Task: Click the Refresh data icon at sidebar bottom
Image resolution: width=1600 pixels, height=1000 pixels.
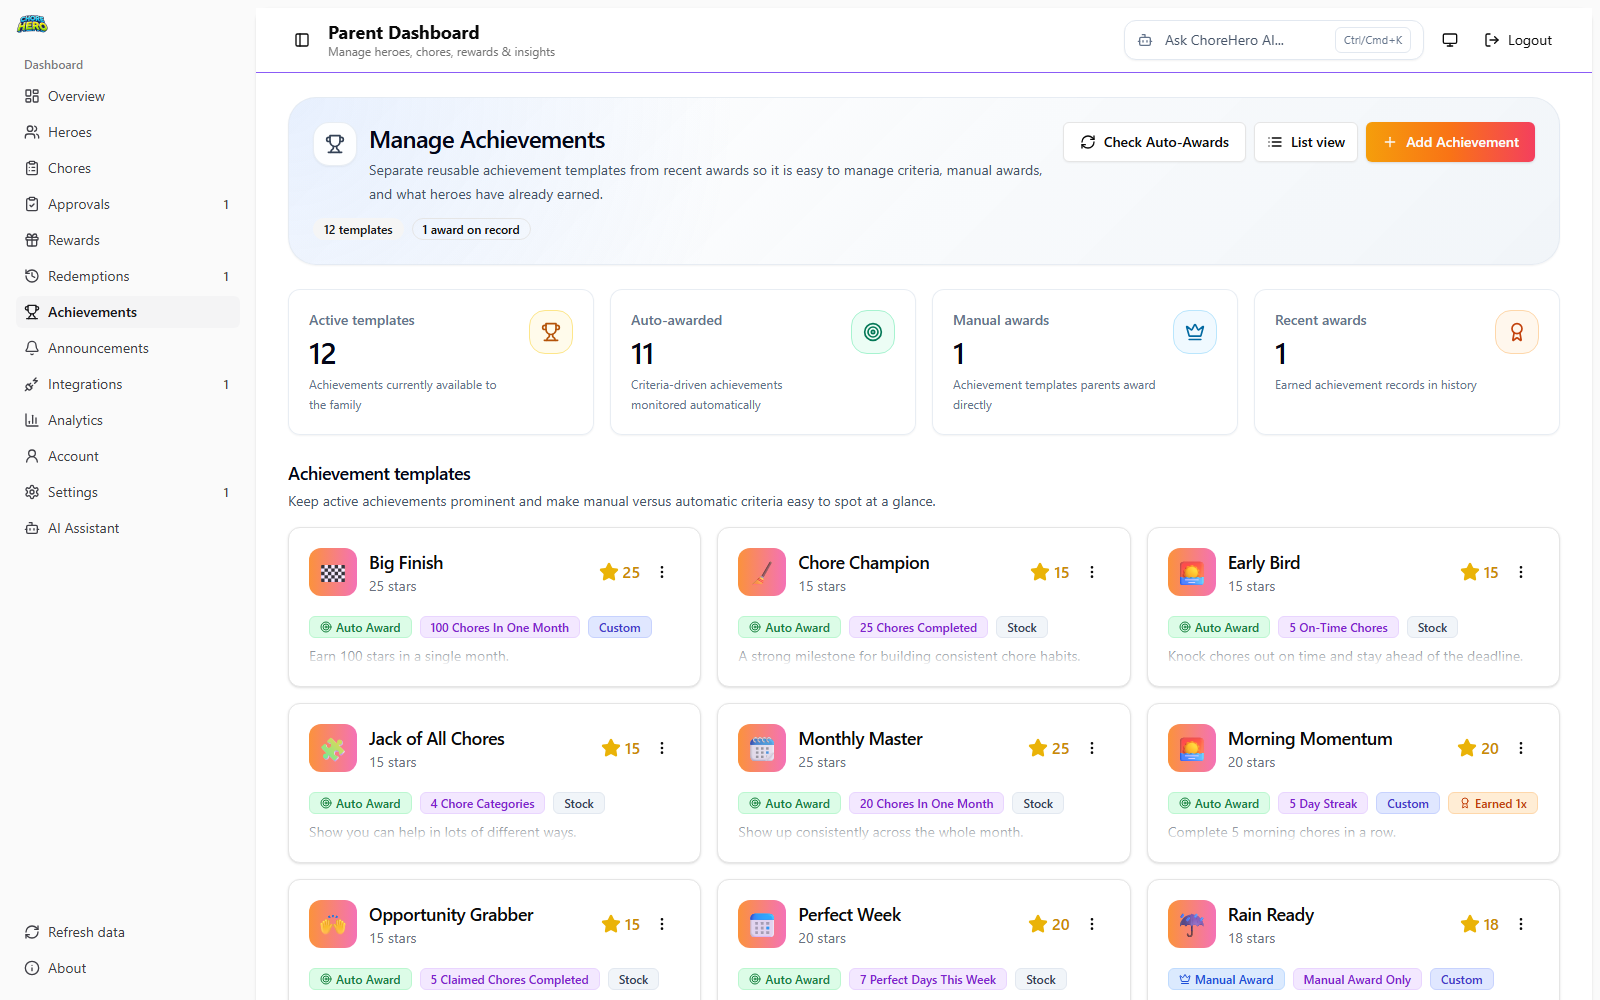Action: [x=31, y=931]
